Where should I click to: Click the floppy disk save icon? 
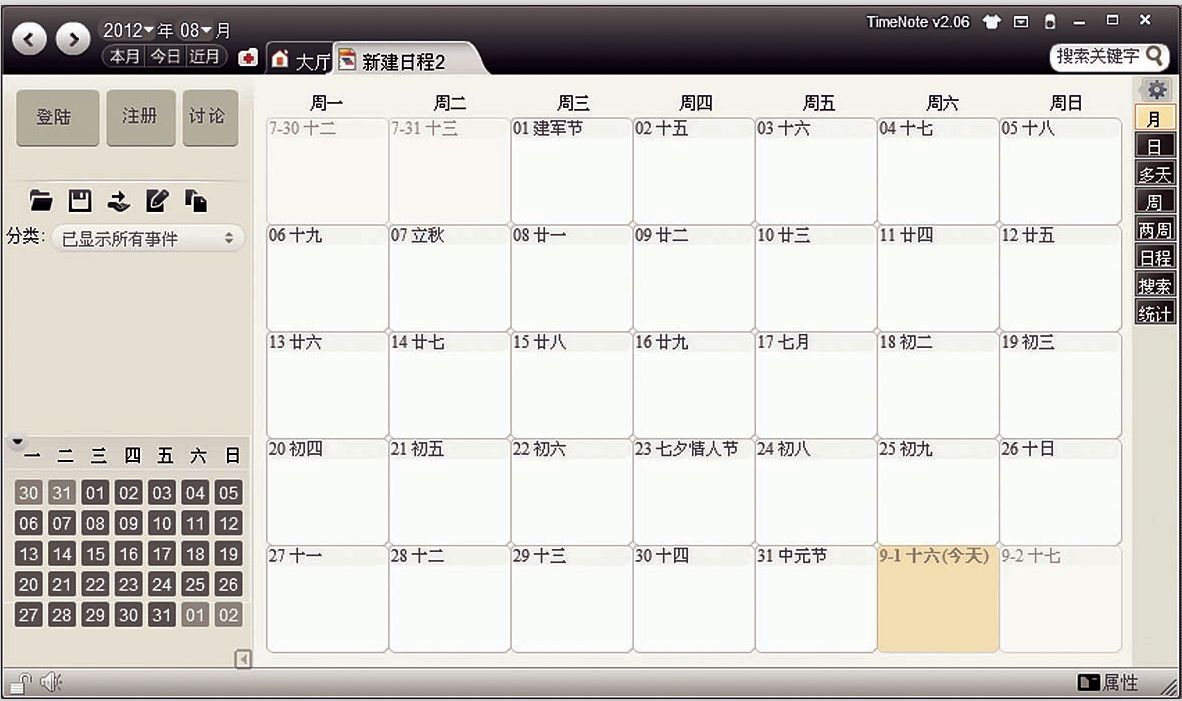tap(80, 201)
